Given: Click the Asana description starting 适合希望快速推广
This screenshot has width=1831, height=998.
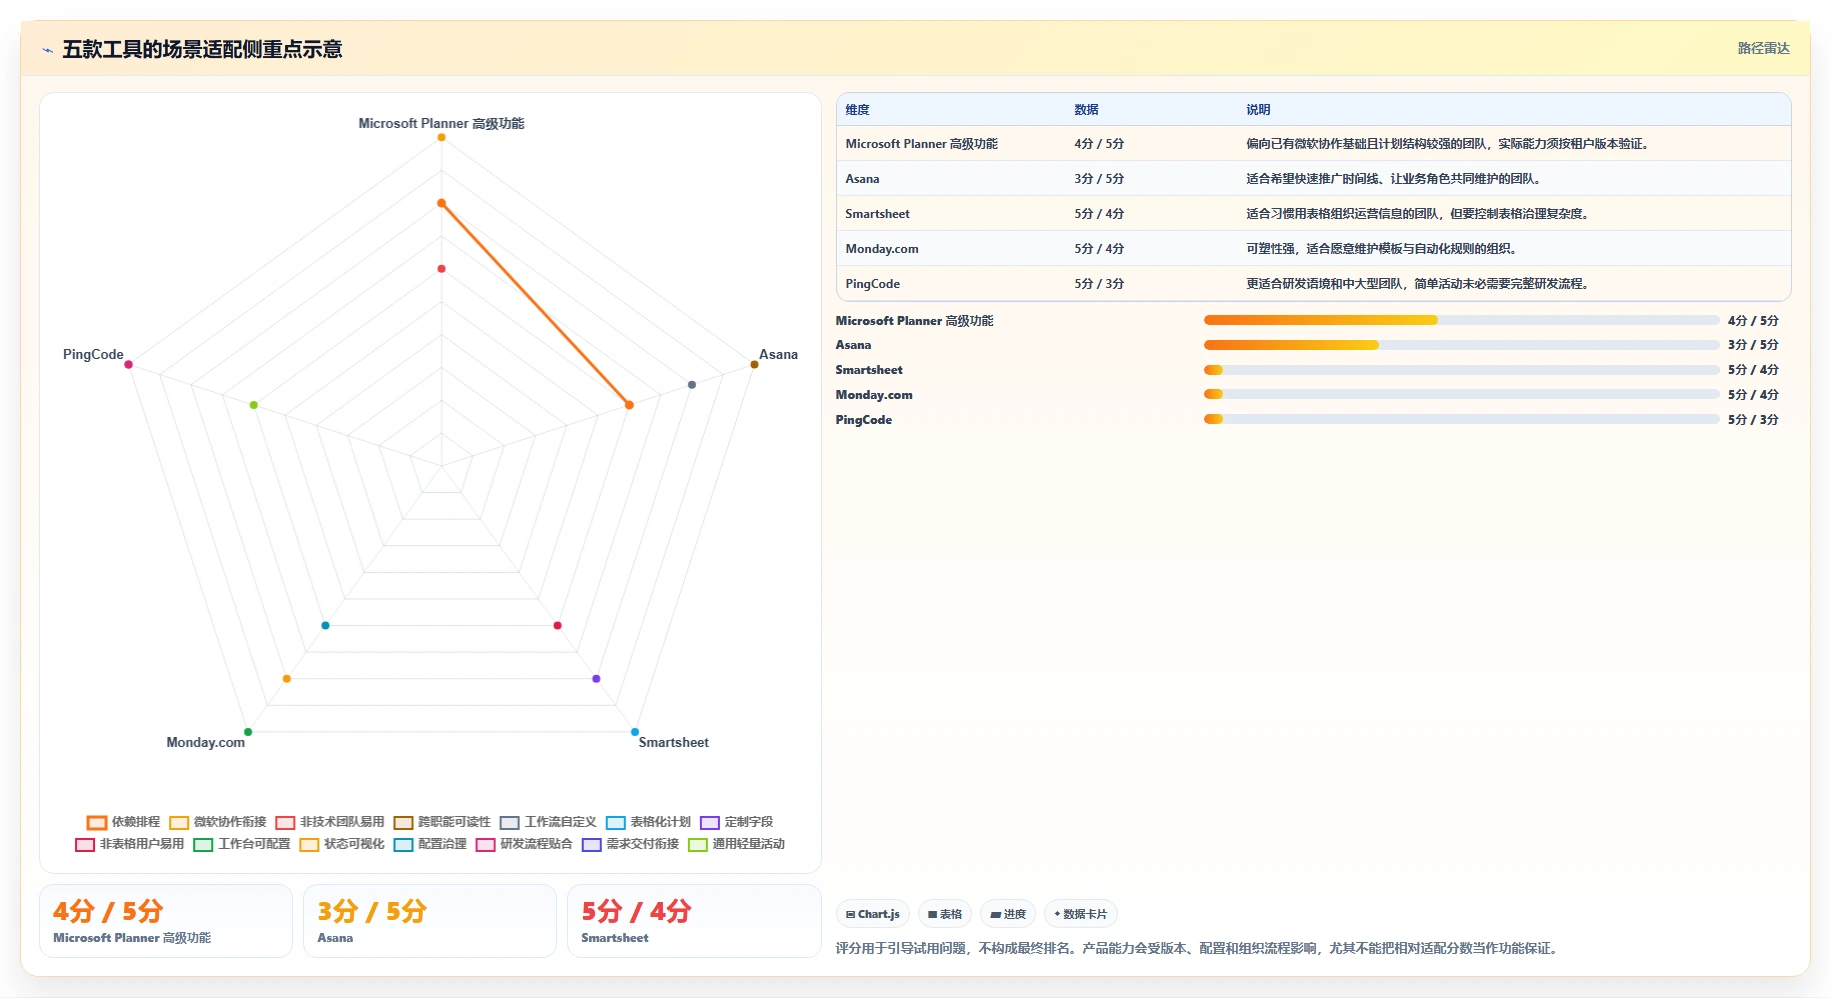Looking at the screenshot, I should [1395, 179].
